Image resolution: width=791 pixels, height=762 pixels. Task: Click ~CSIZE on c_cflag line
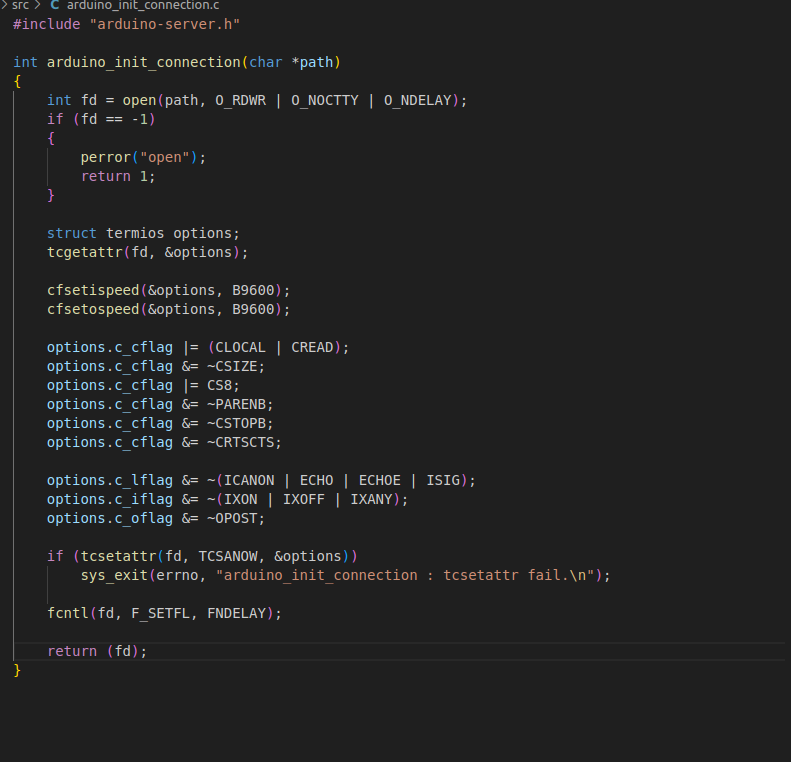click(x=232, y=367)
